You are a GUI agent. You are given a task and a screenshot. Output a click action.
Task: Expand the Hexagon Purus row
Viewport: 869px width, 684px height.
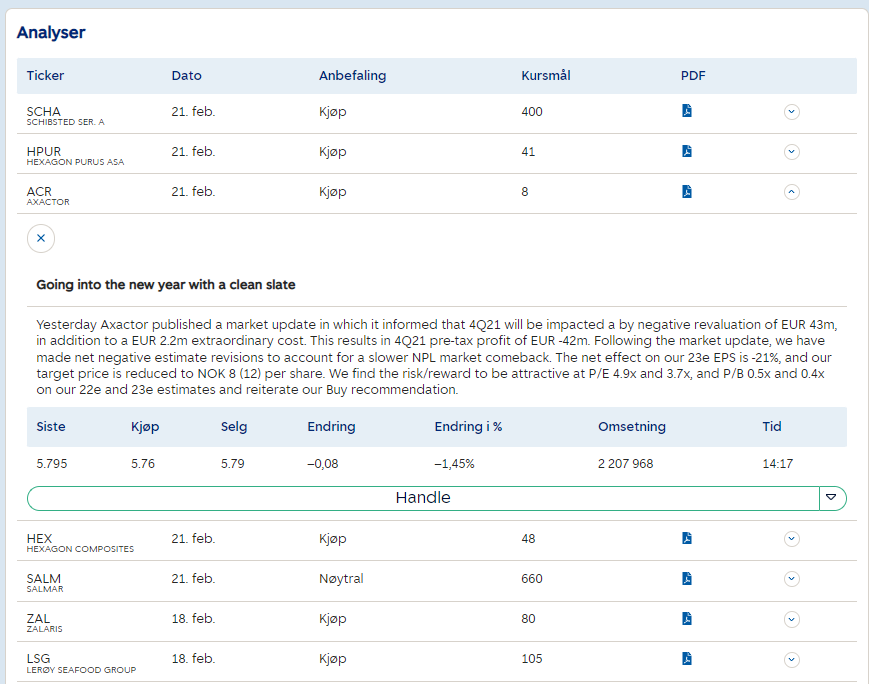click(x=791, y=152)
